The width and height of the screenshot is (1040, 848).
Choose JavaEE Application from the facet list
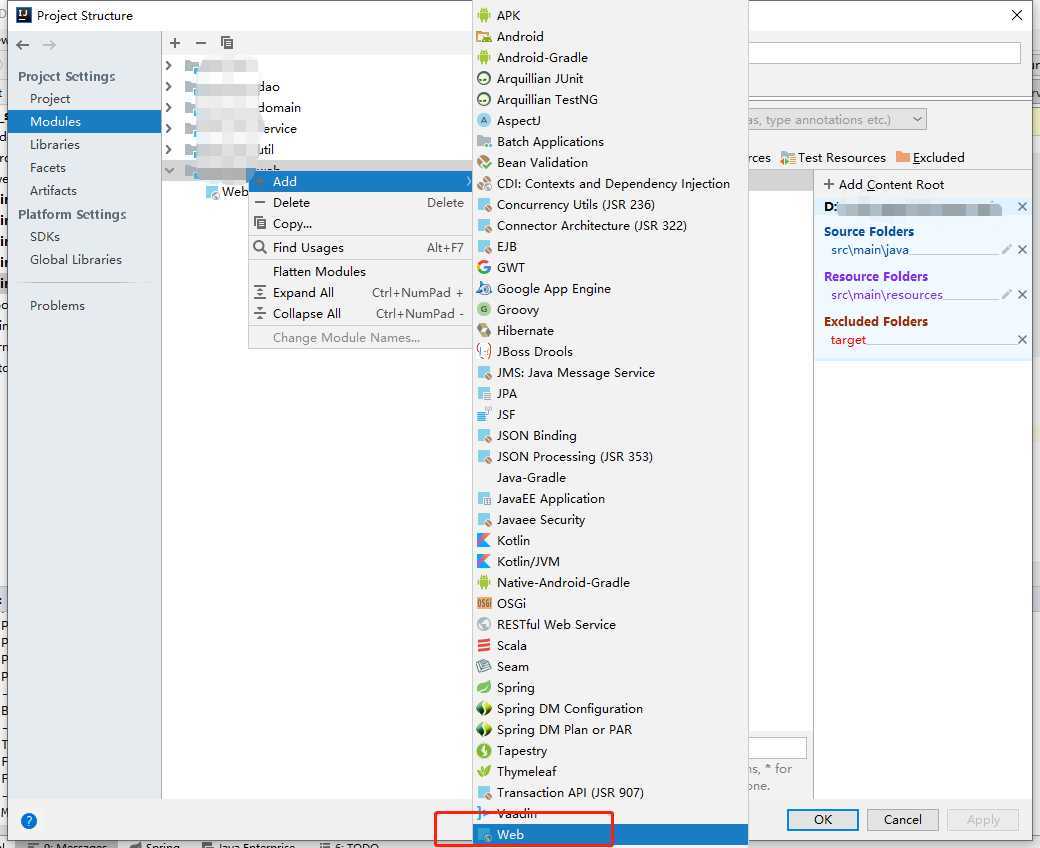click(x=611, y=499)
